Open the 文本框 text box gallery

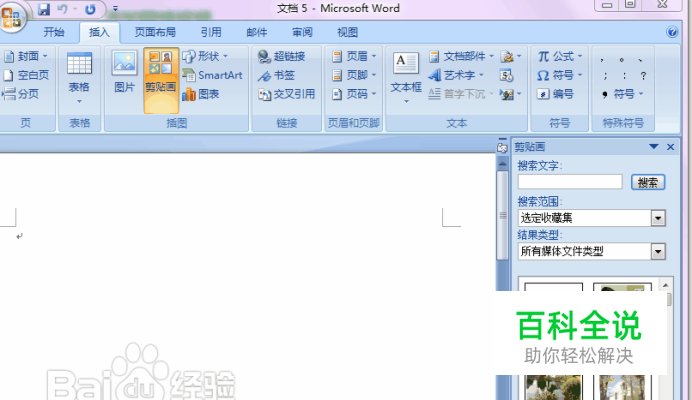coord(406,78)
